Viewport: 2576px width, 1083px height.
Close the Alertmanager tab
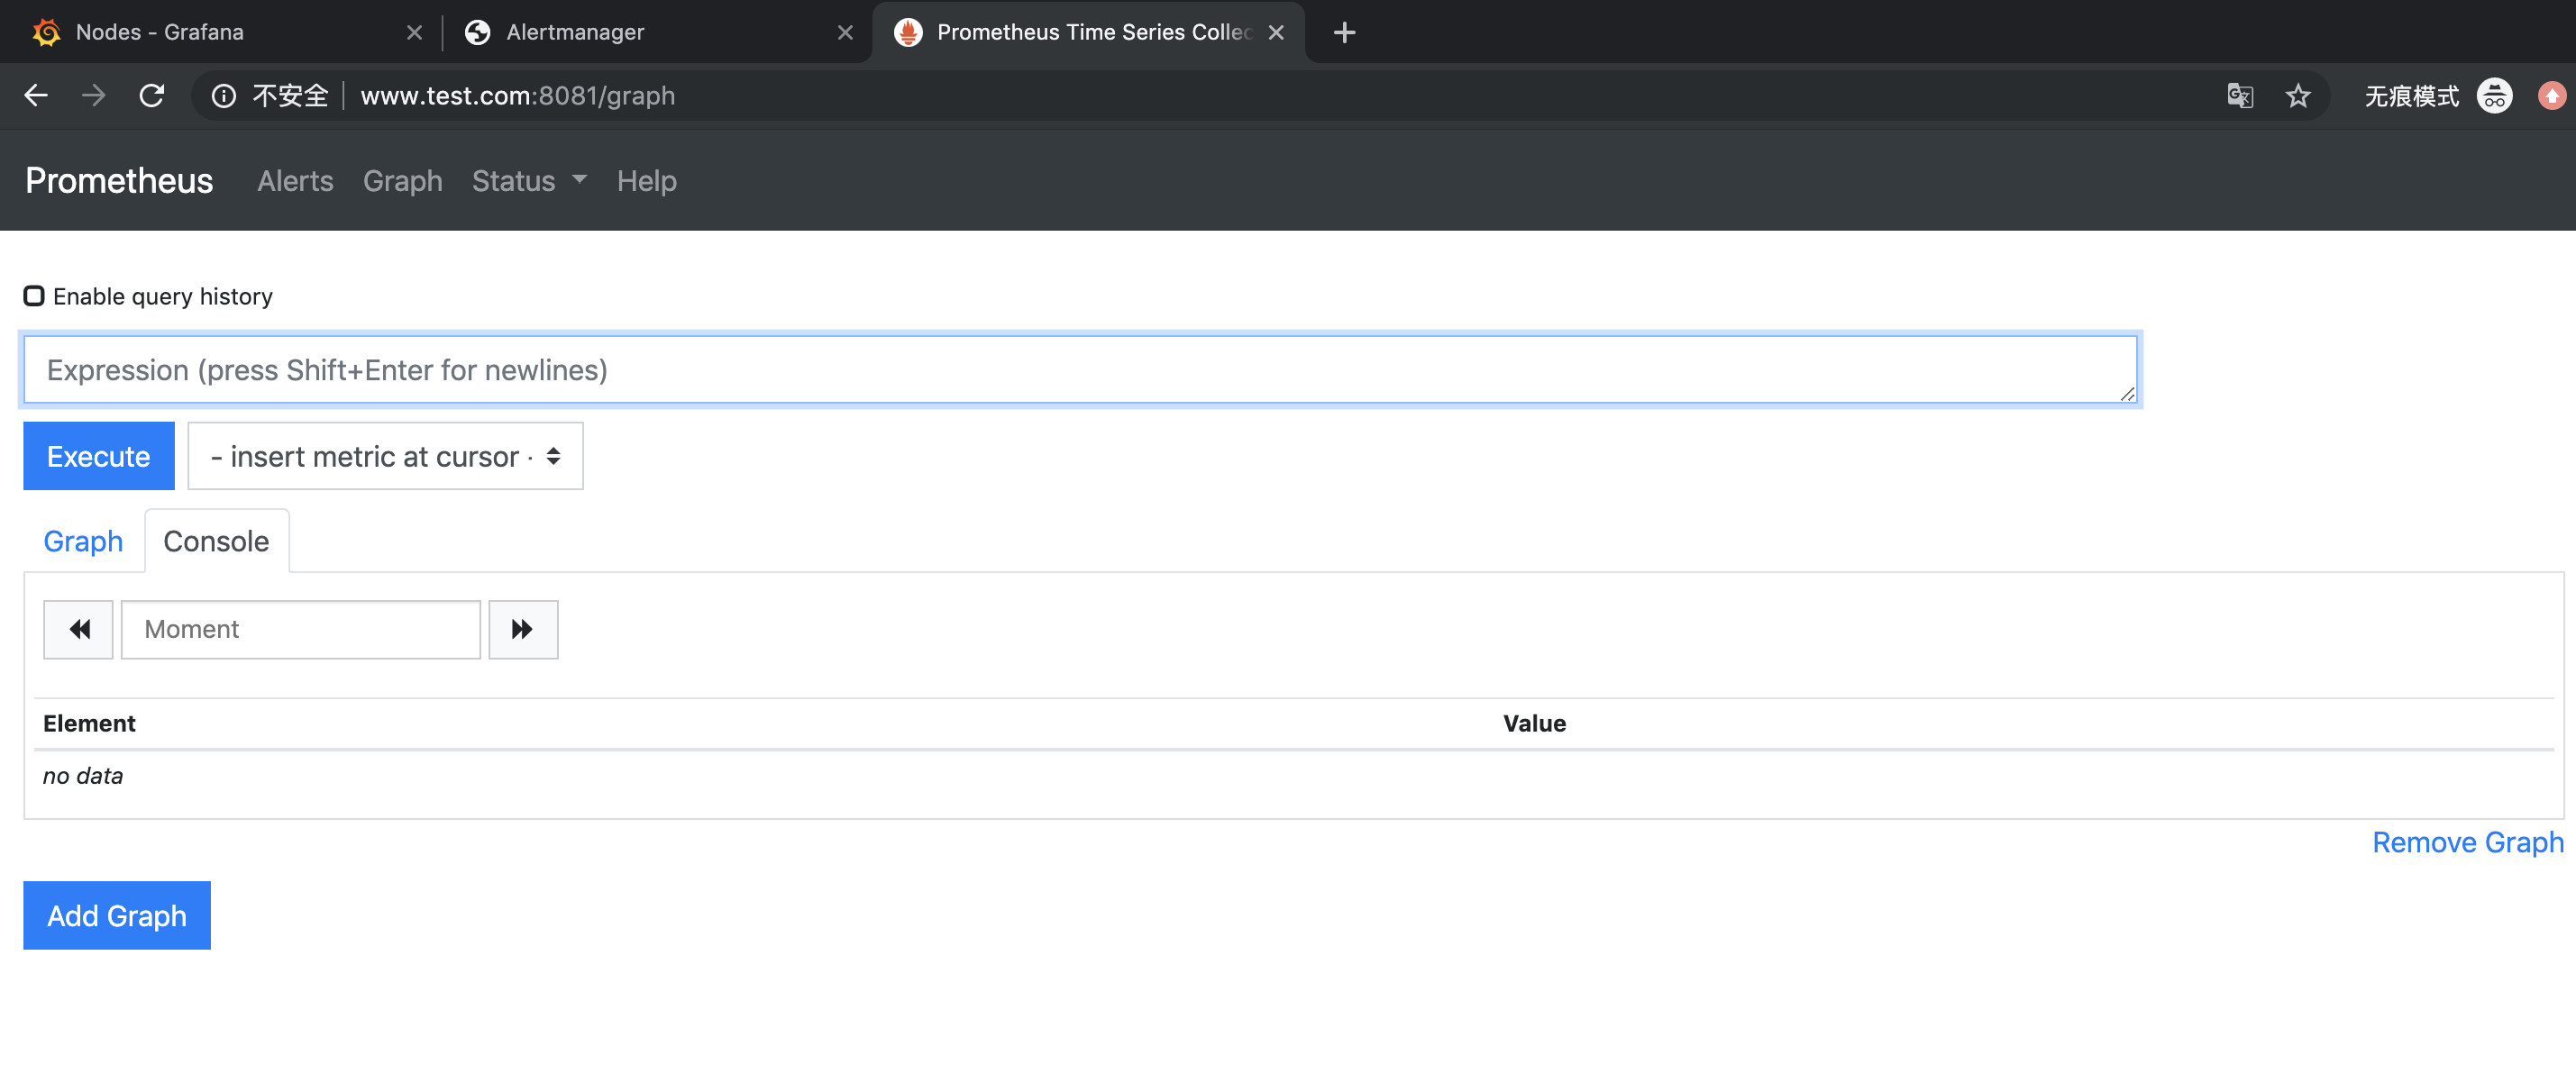[845, 33]
